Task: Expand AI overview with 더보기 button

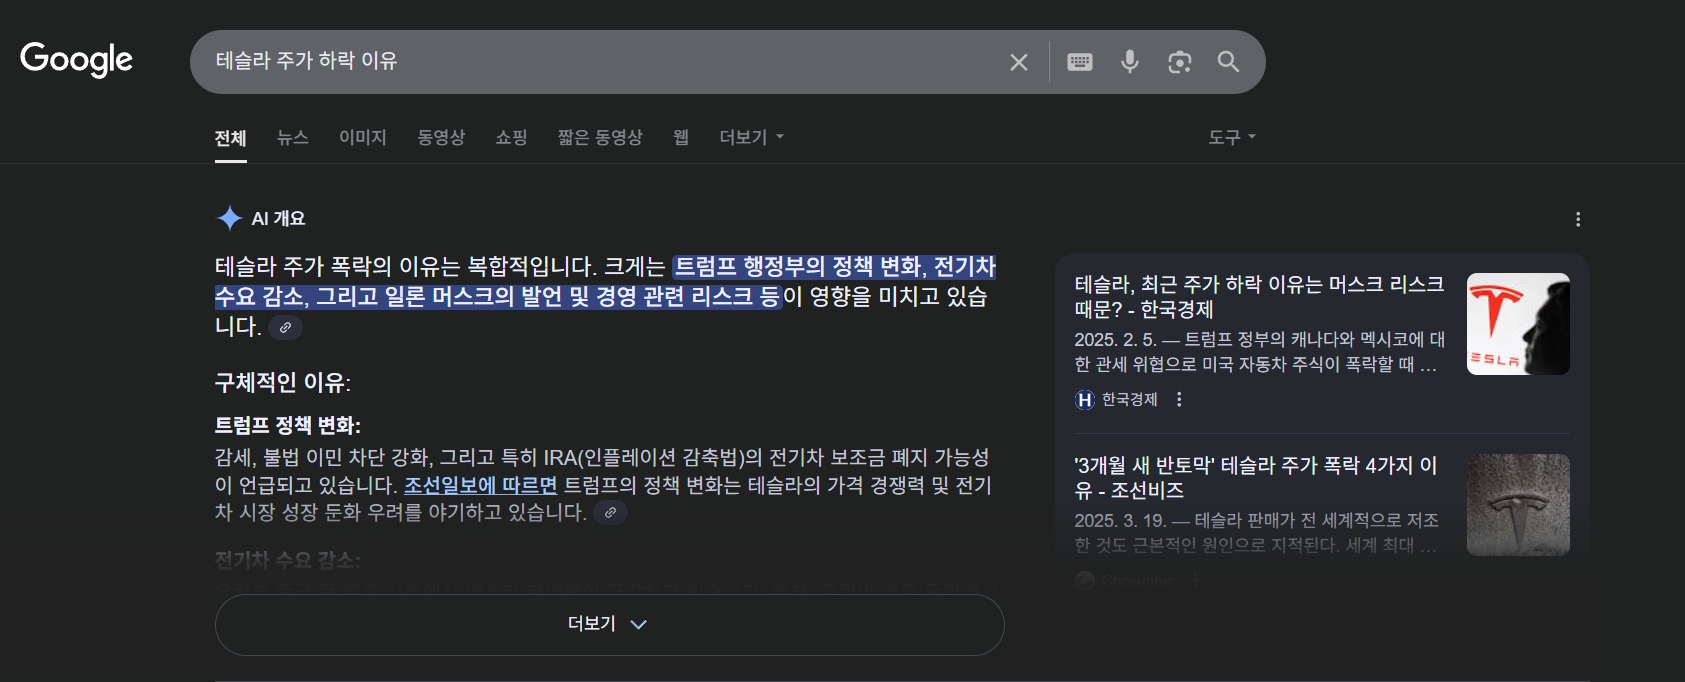Action: [x=609, y=624]
